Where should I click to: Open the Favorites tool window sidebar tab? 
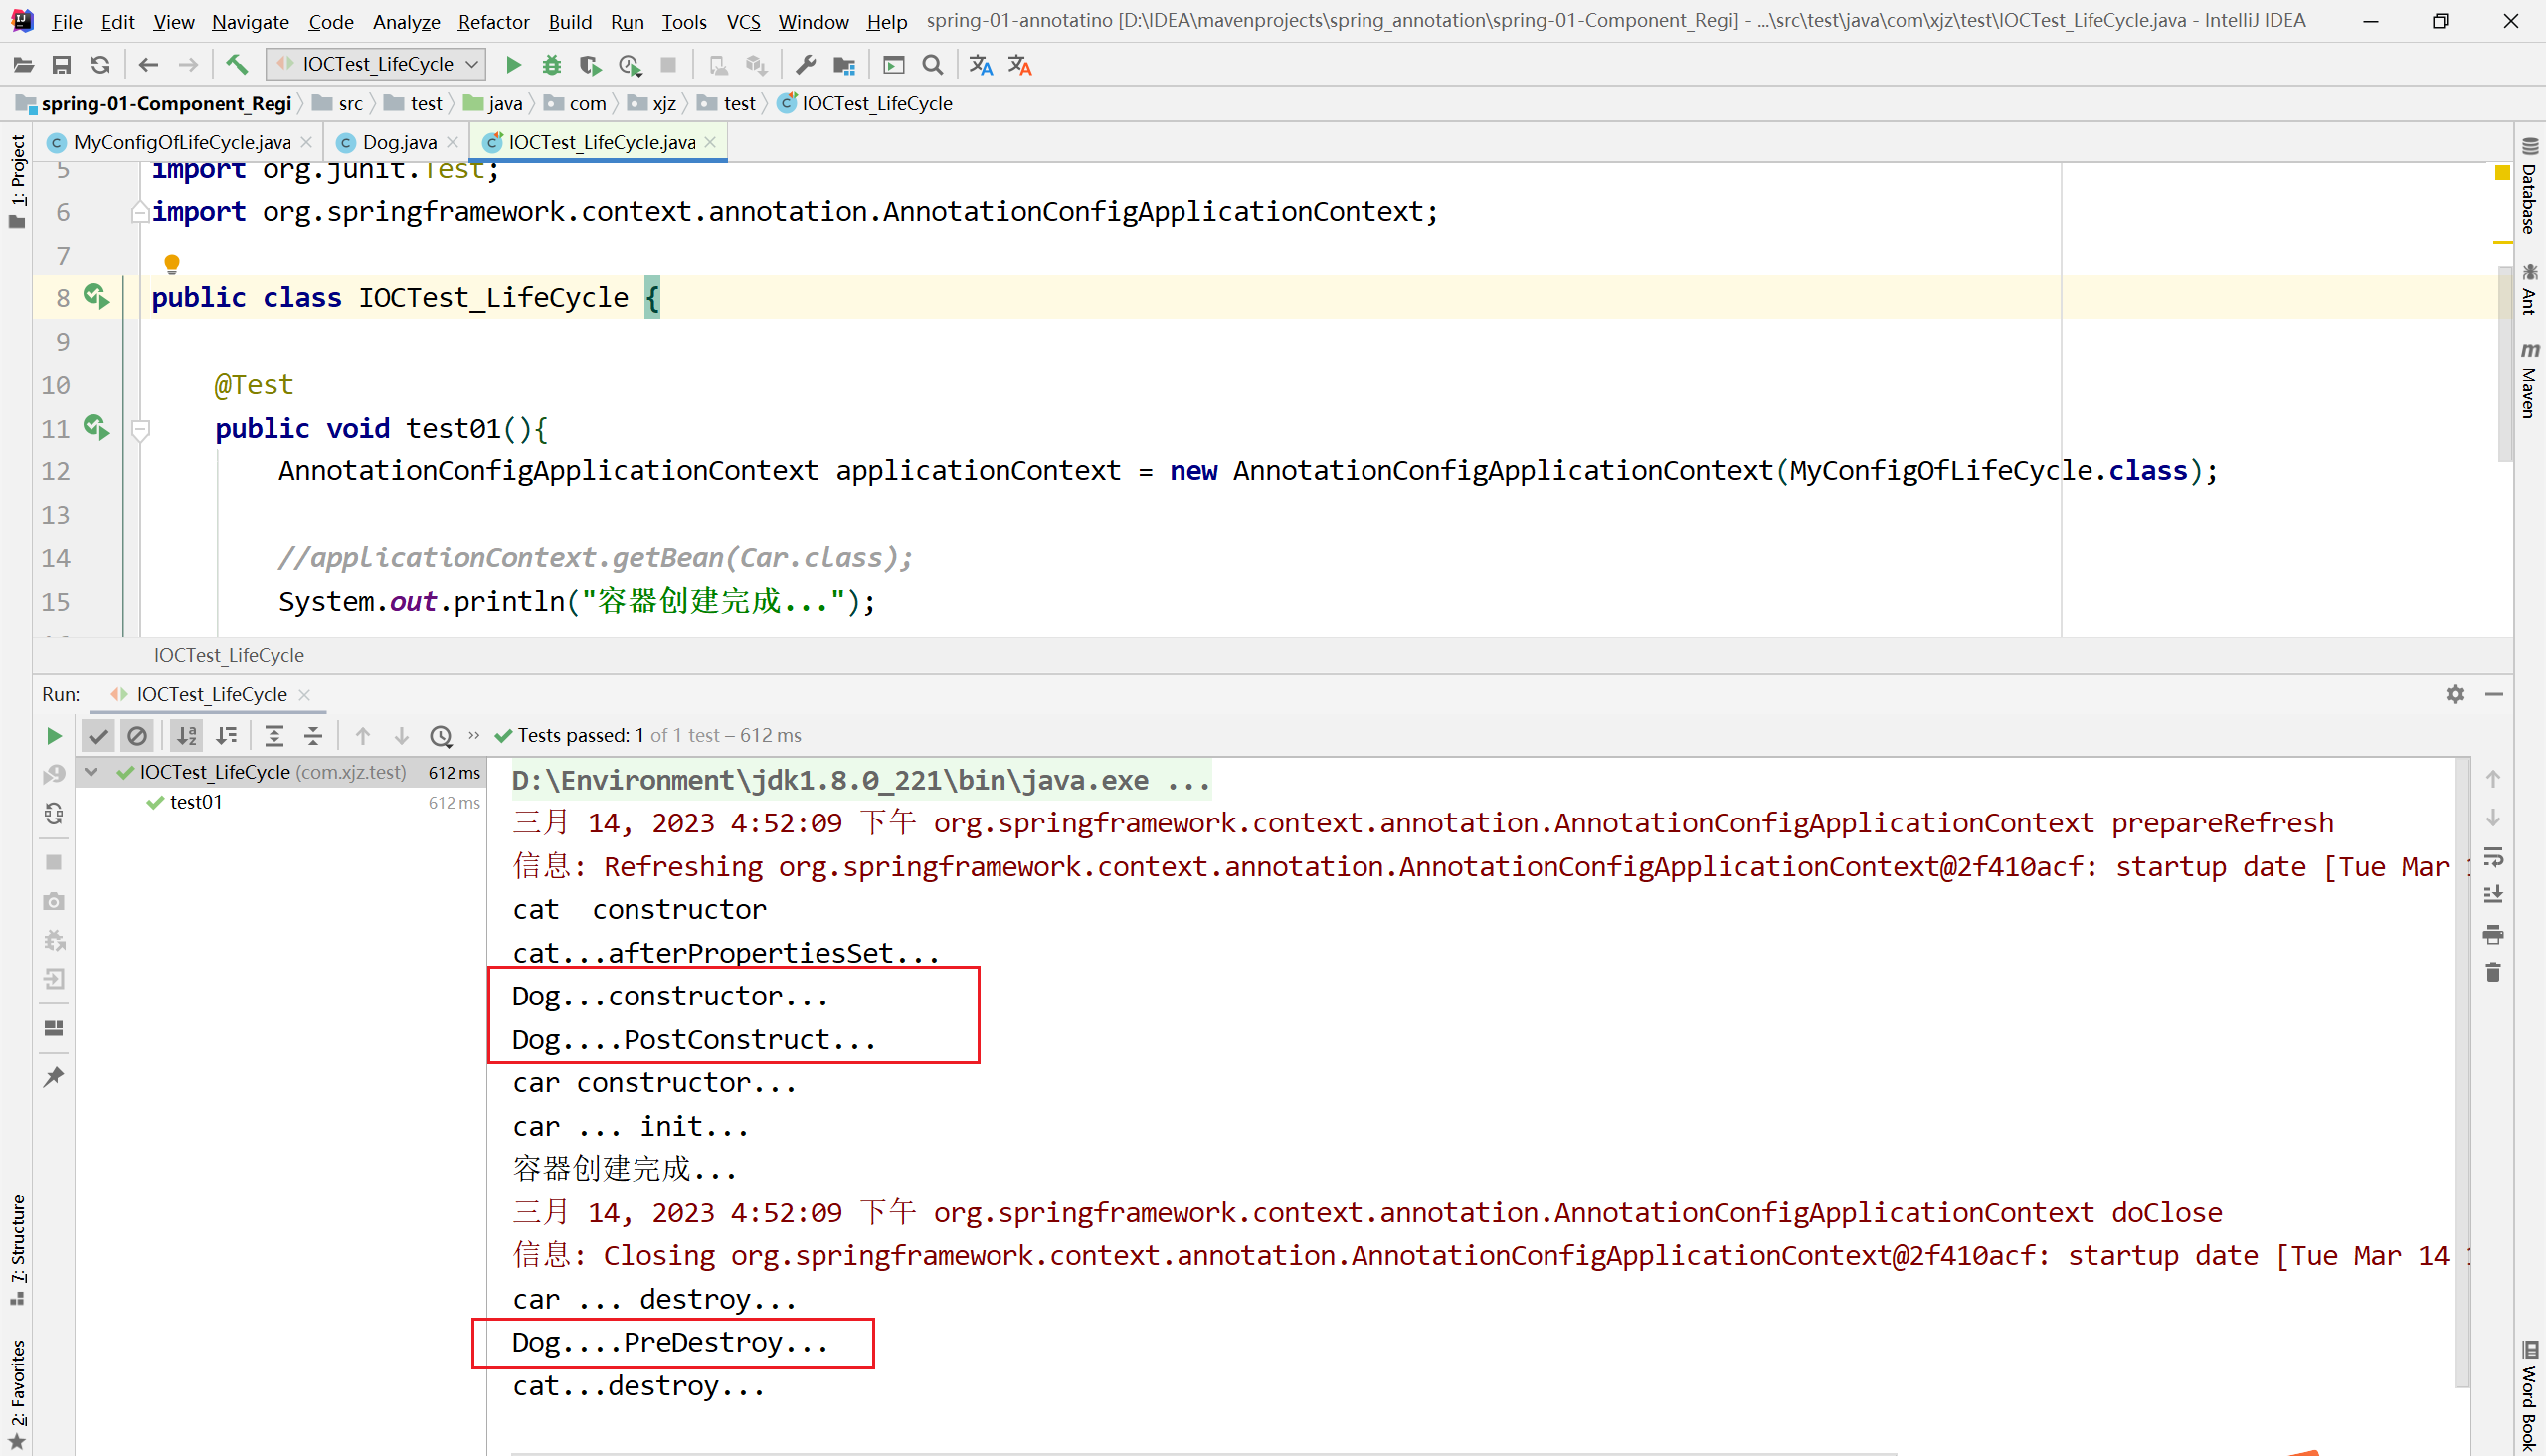17,1395
